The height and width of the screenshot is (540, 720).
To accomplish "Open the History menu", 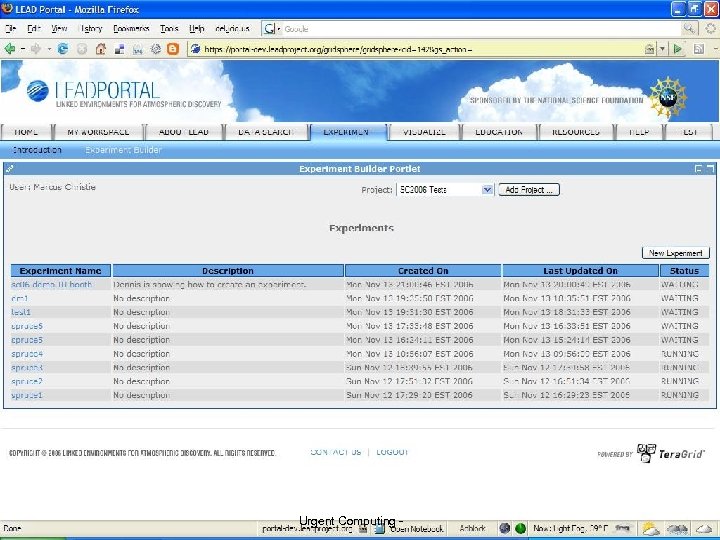I will (90, 28).
